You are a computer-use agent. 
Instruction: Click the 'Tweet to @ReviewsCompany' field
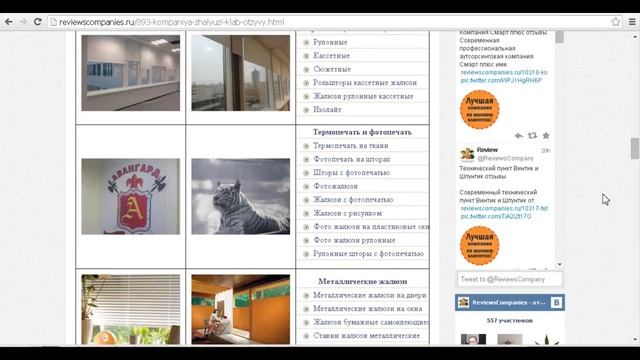(x=509, y=279)
